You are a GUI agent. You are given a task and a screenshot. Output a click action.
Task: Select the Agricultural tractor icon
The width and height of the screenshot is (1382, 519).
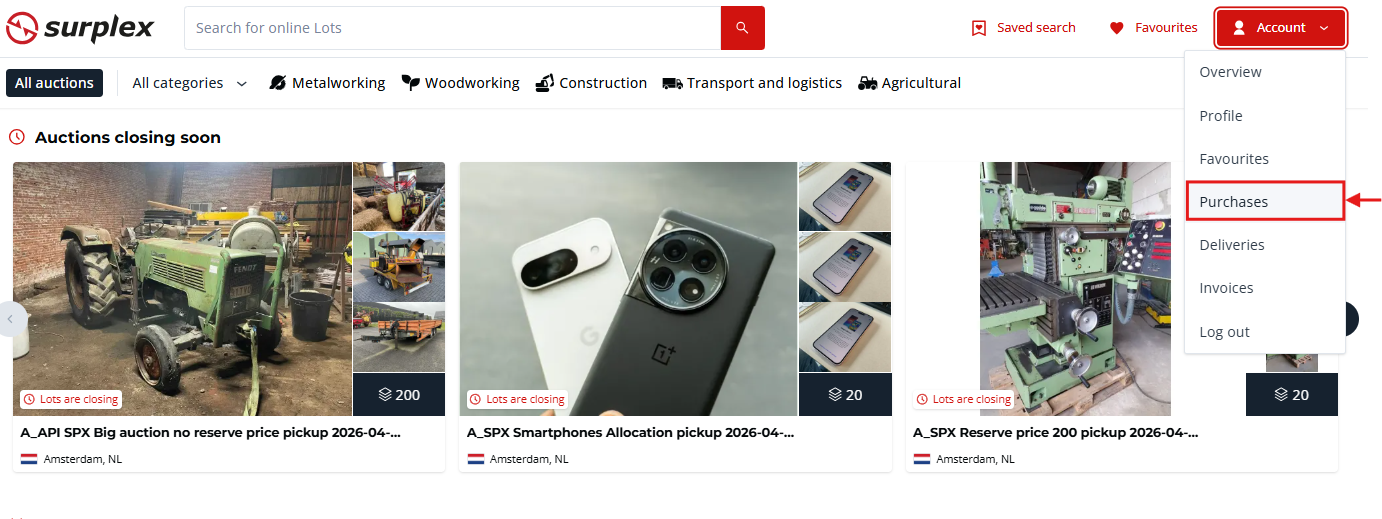[x=867, y=83]
